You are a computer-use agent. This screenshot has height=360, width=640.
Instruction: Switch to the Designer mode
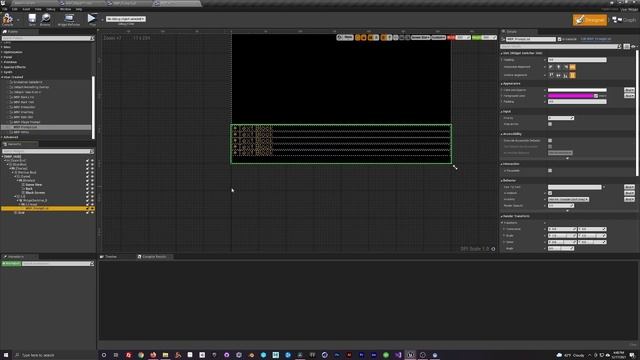589,20
